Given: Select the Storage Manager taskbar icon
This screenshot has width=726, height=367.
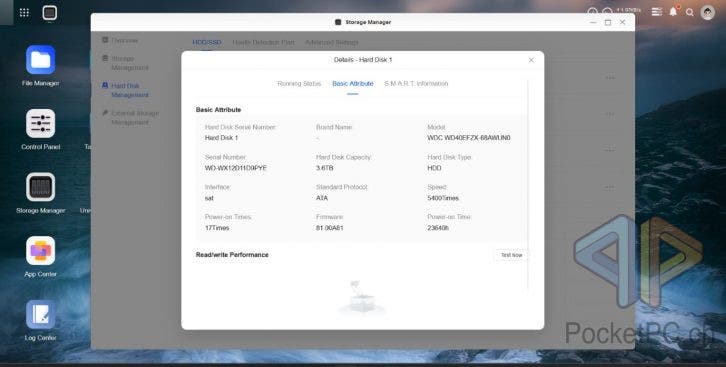Looking at the screenshot, I should (x=50, y=12).
